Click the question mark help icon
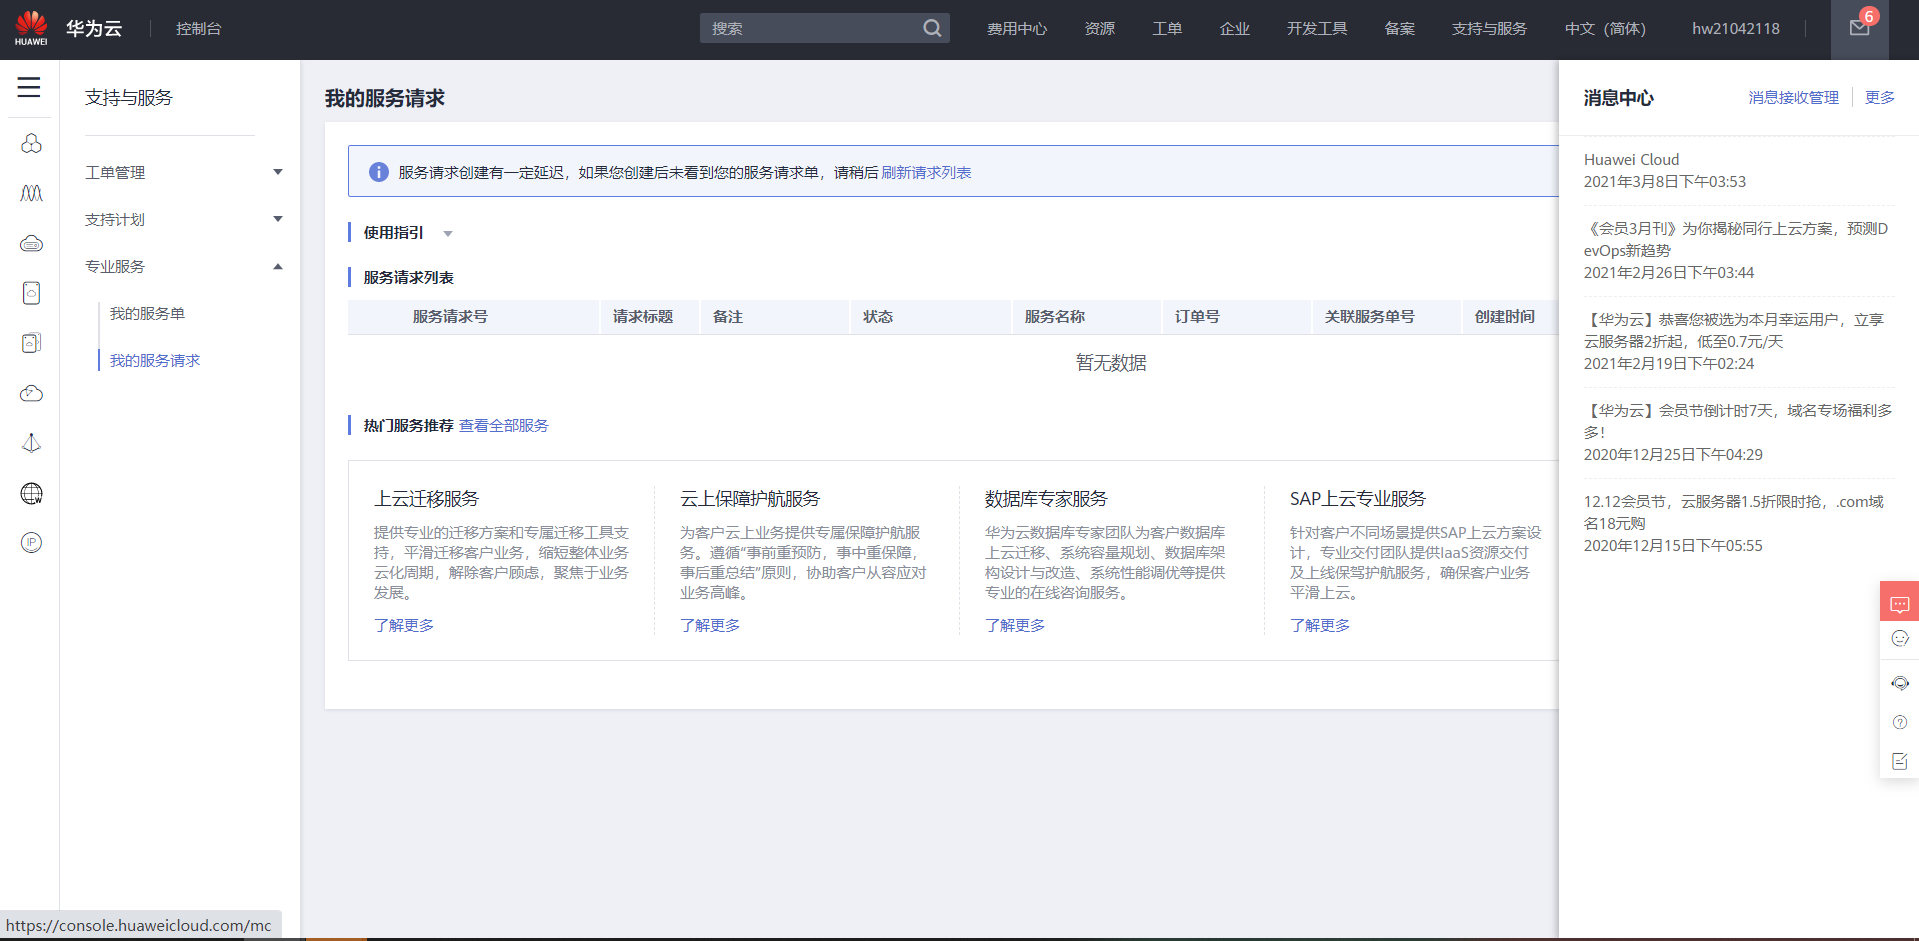The image size is (1919, 941). coord(1900,722)
